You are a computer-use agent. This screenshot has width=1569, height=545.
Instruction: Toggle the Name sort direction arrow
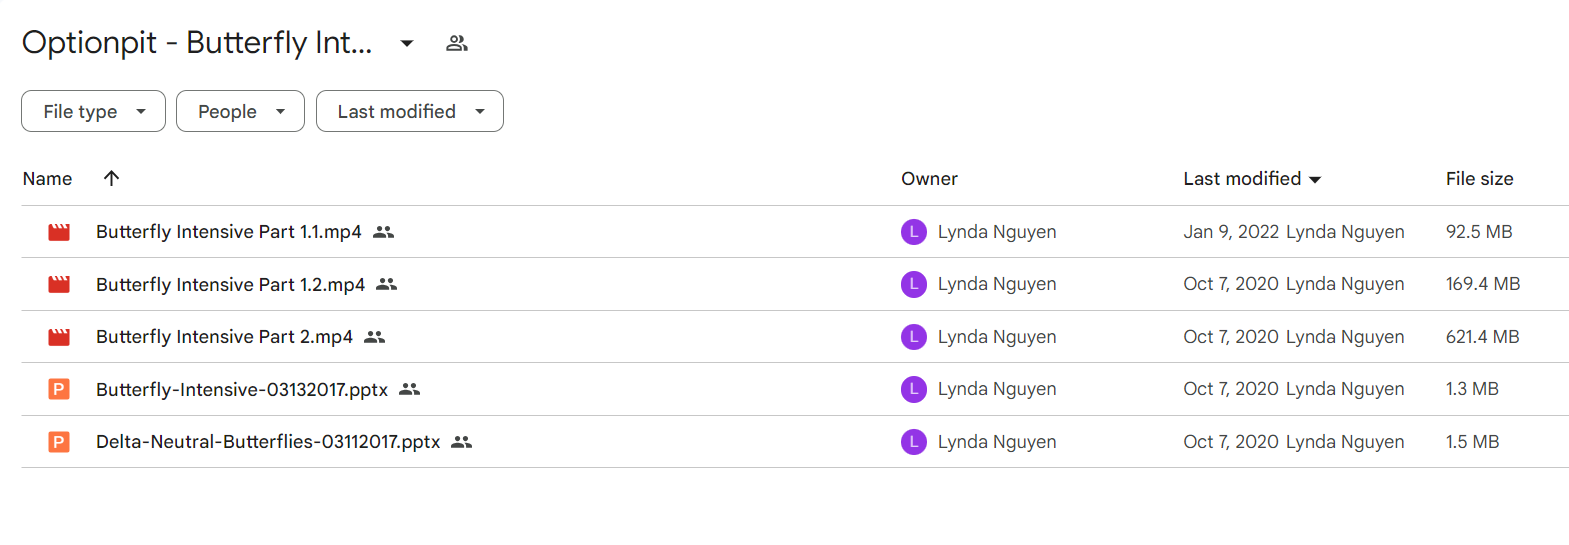[111, 178]
